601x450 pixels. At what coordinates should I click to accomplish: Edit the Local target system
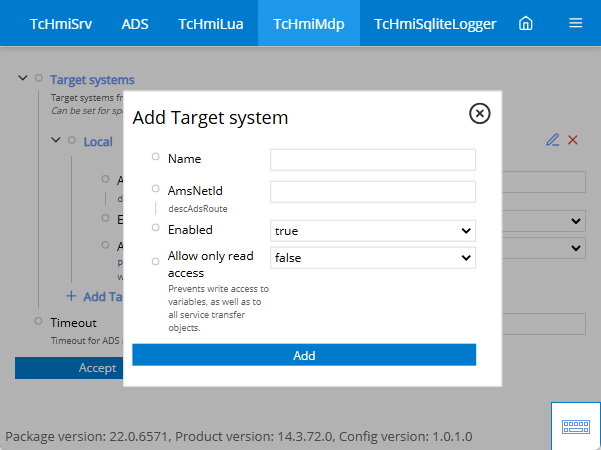(552, 140)
